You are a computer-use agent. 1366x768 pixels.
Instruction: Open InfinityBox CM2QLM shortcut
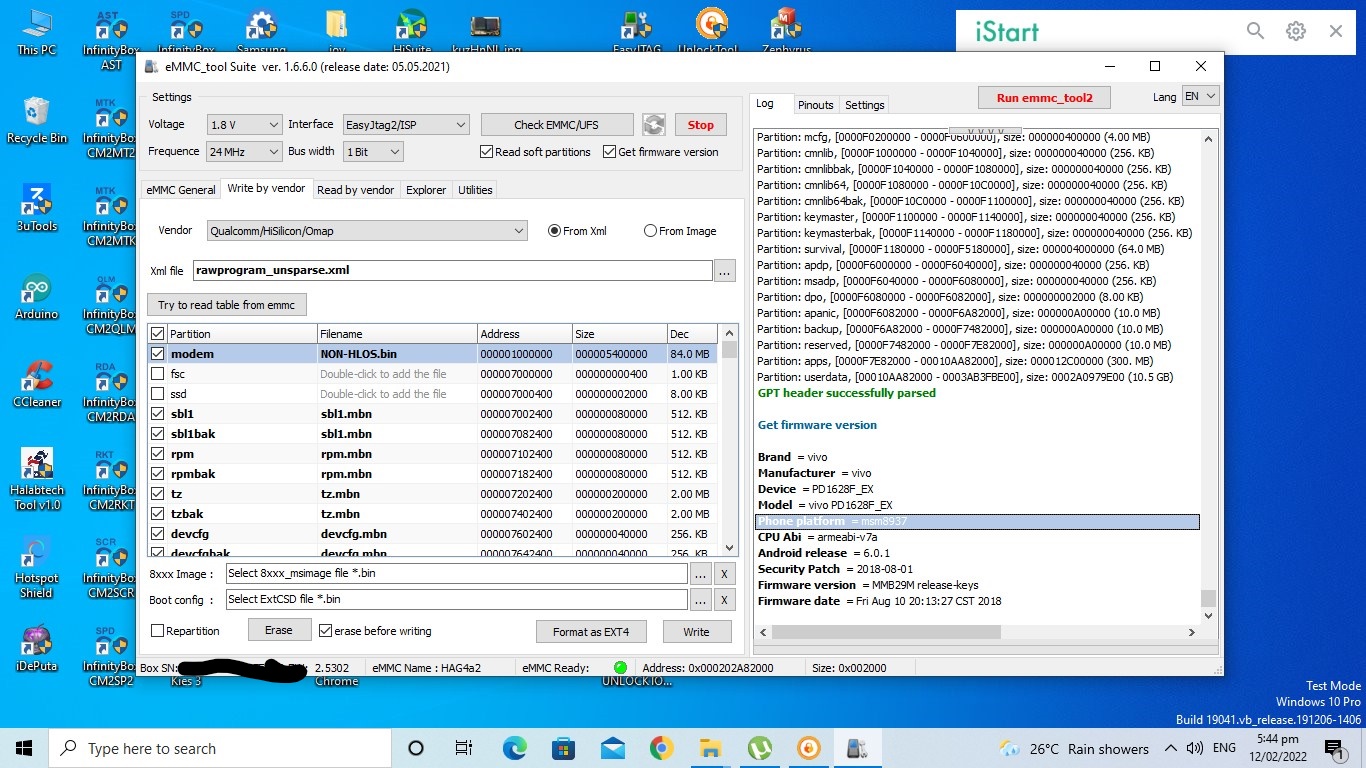(x=110, y=304)
